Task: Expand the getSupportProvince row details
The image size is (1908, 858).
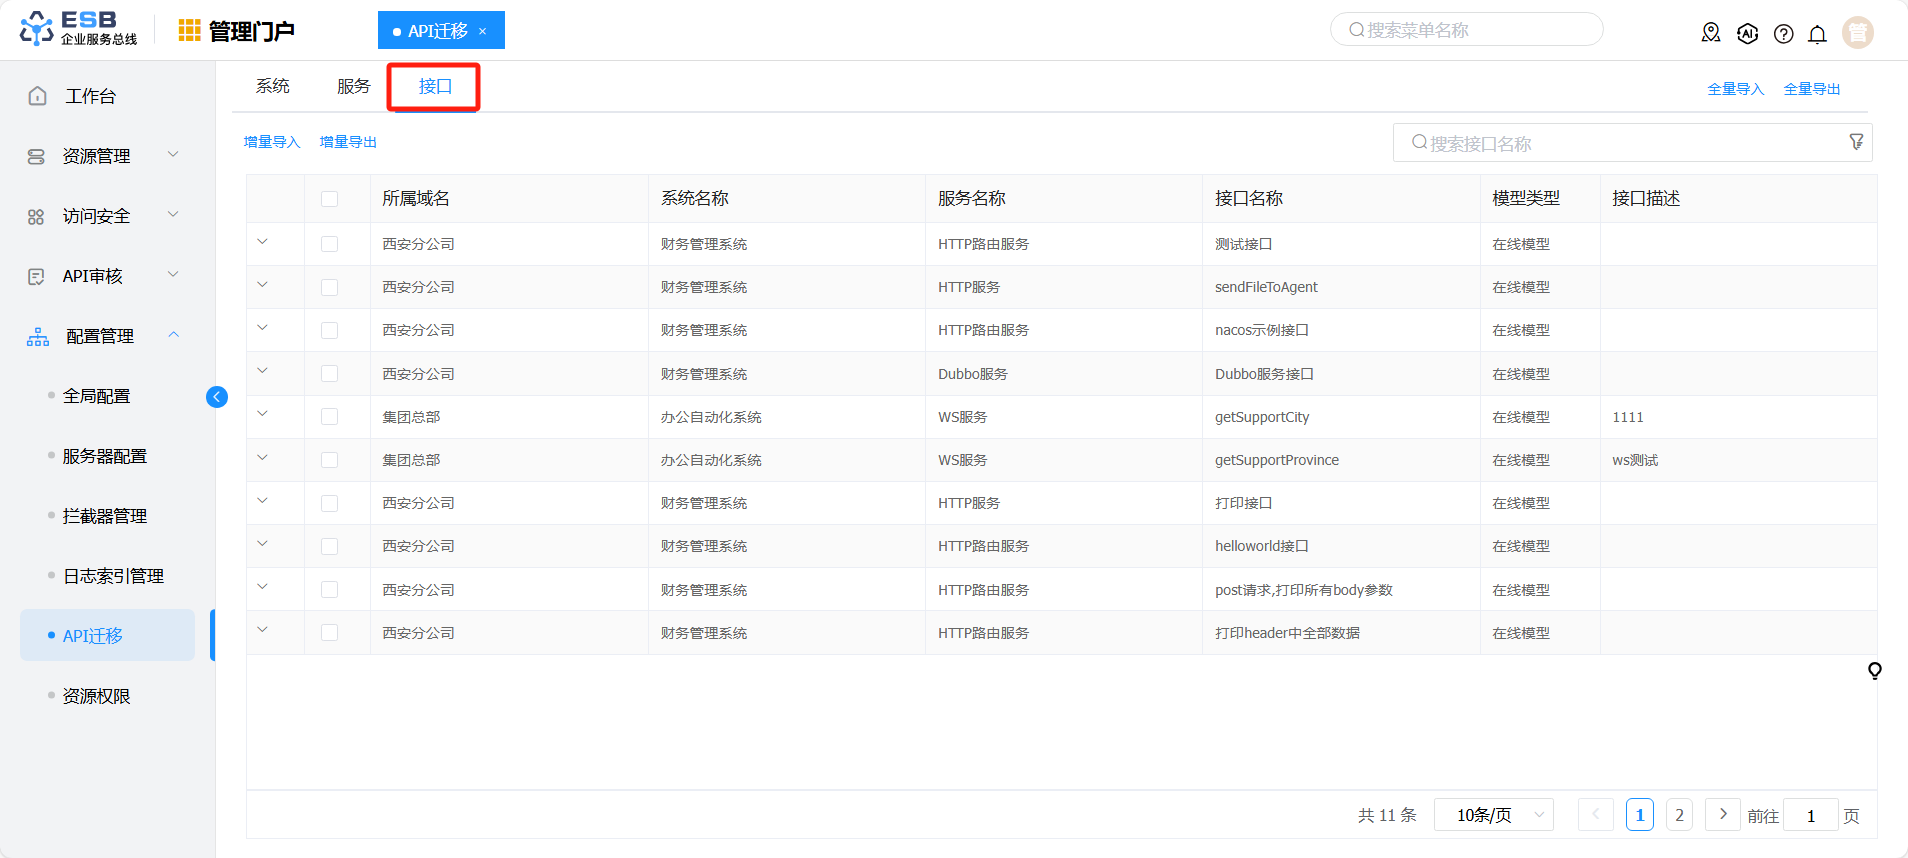Action: pos(263,458)
